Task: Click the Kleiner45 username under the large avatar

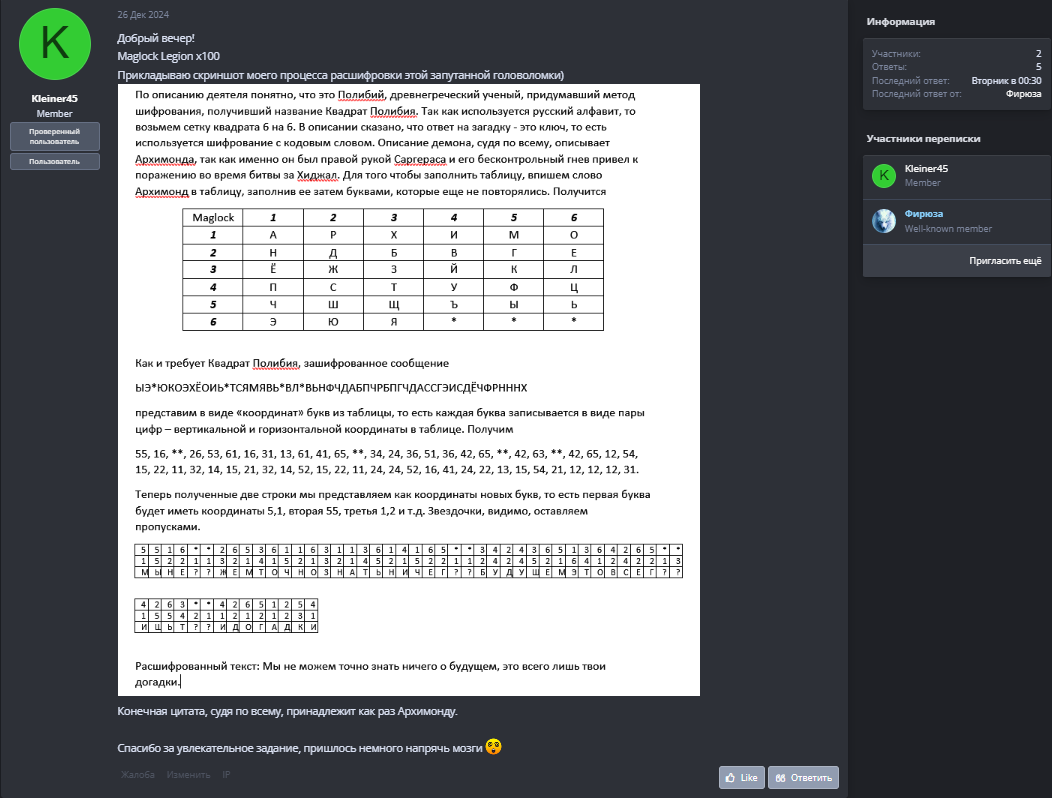Action: pos(55,99)
